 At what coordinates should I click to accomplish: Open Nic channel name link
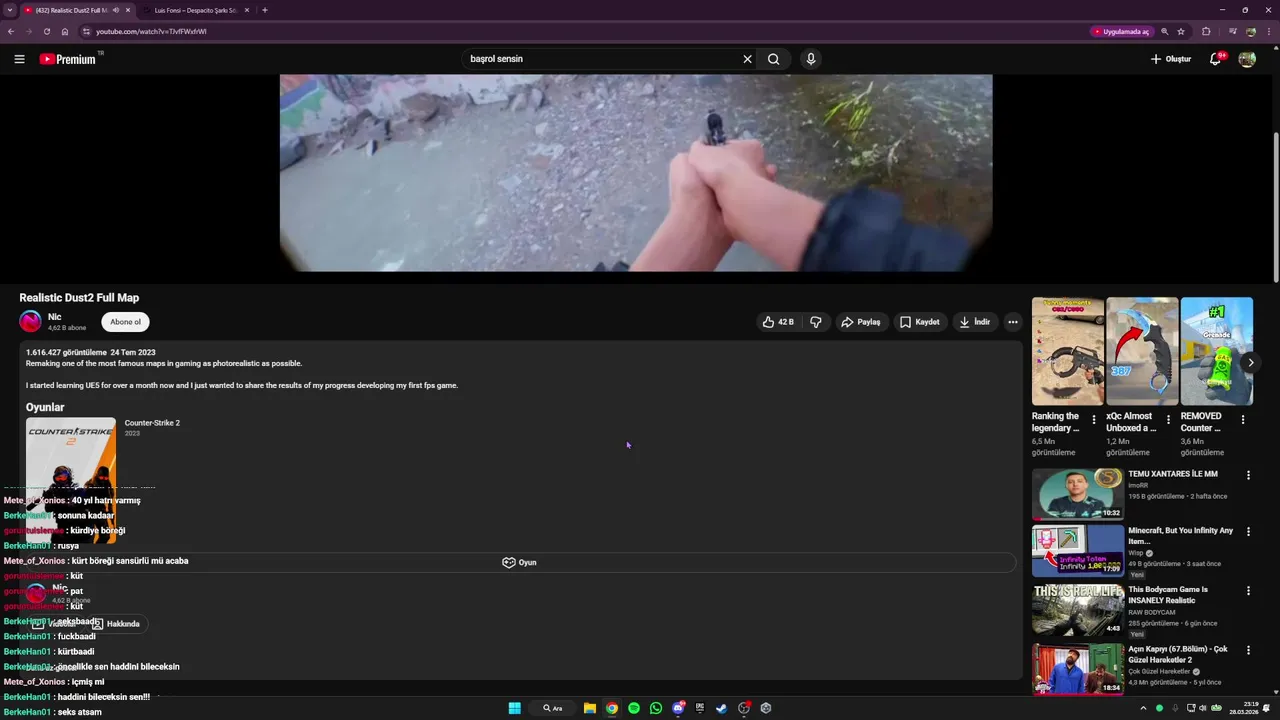click(x=54, y=317)
